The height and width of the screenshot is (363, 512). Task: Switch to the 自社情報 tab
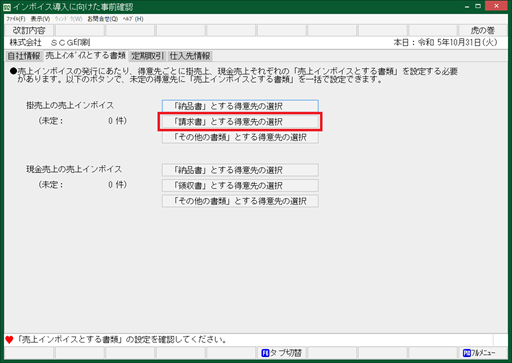24,56
